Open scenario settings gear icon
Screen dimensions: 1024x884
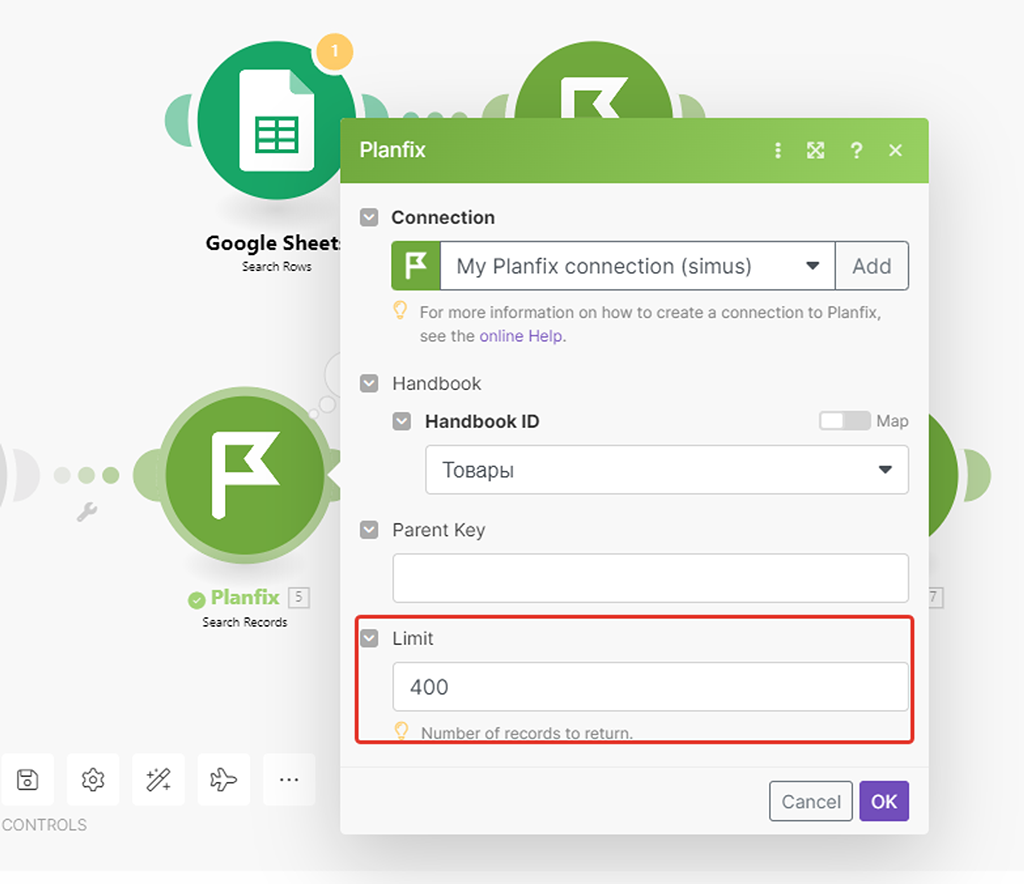(93, 780)
